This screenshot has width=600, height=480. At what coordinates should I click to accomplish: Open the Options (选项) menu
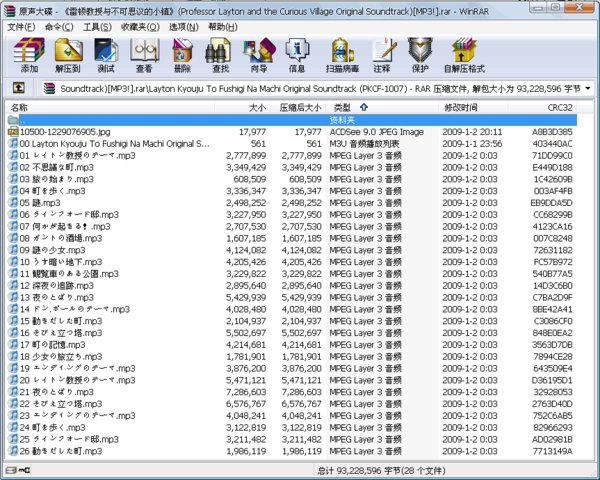coord(184,27)
